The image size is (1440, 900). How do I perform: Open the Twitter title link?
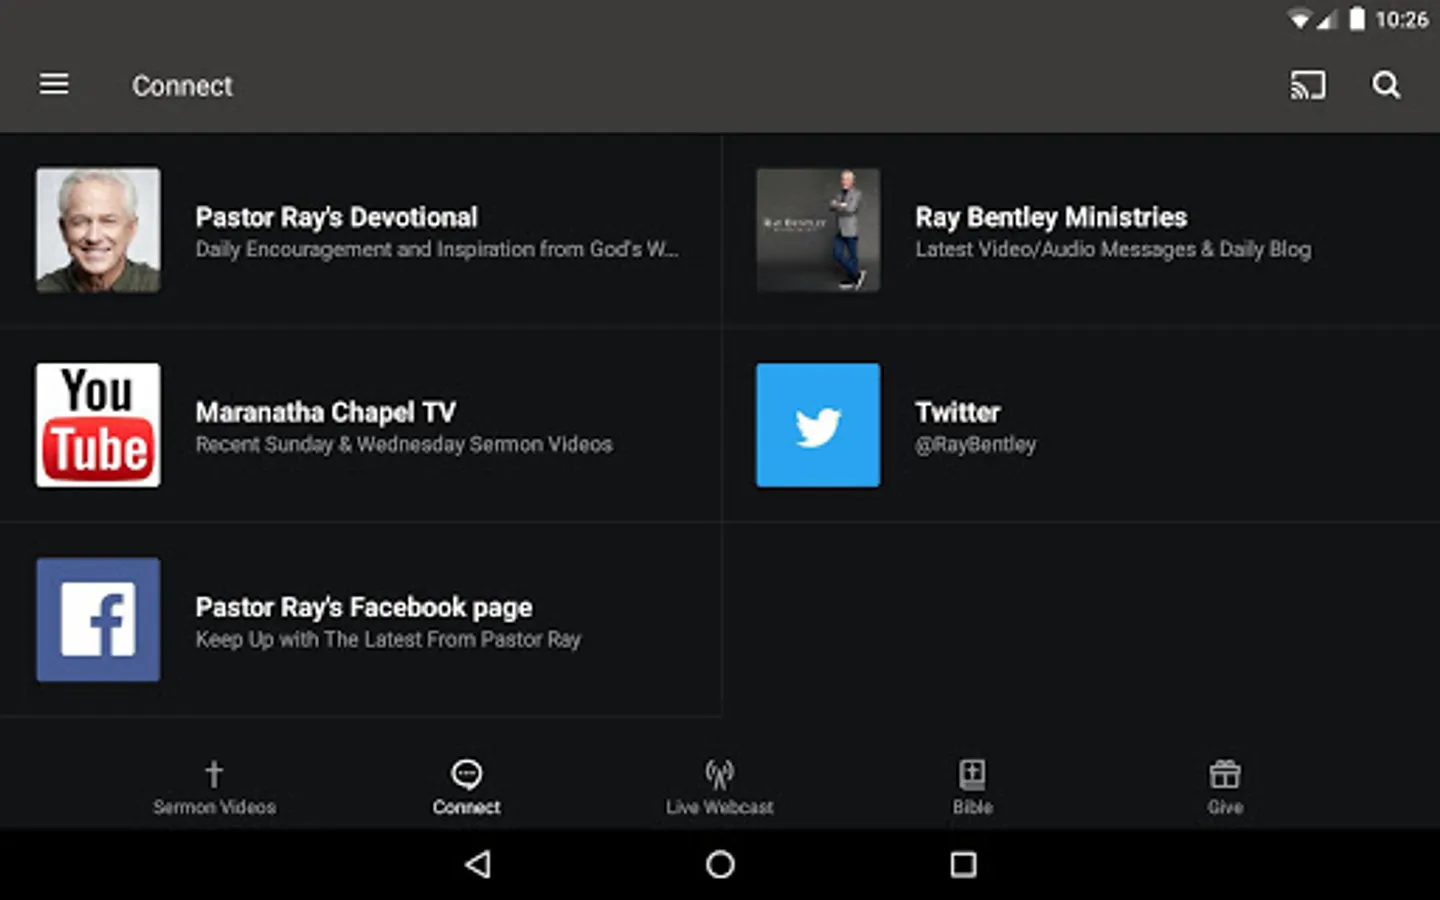(957, 412)
